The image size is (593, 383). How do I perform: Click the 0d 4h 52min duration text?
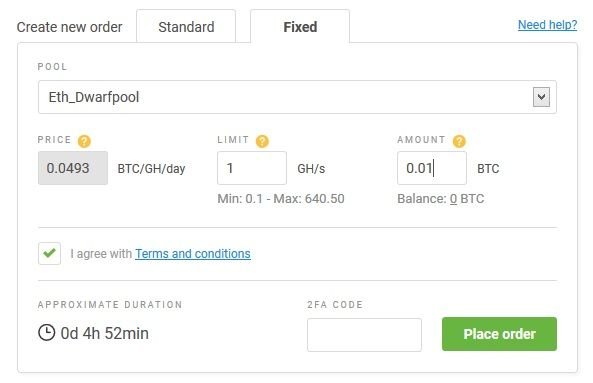click(104, 333)
